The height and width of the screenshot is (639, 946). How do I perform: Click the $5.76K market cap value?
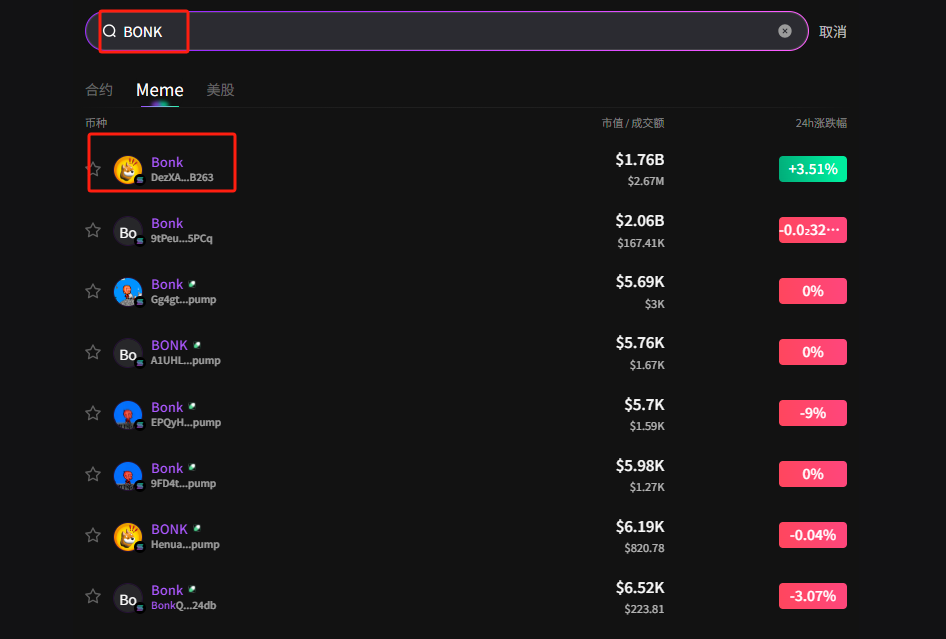click(640, 343)
